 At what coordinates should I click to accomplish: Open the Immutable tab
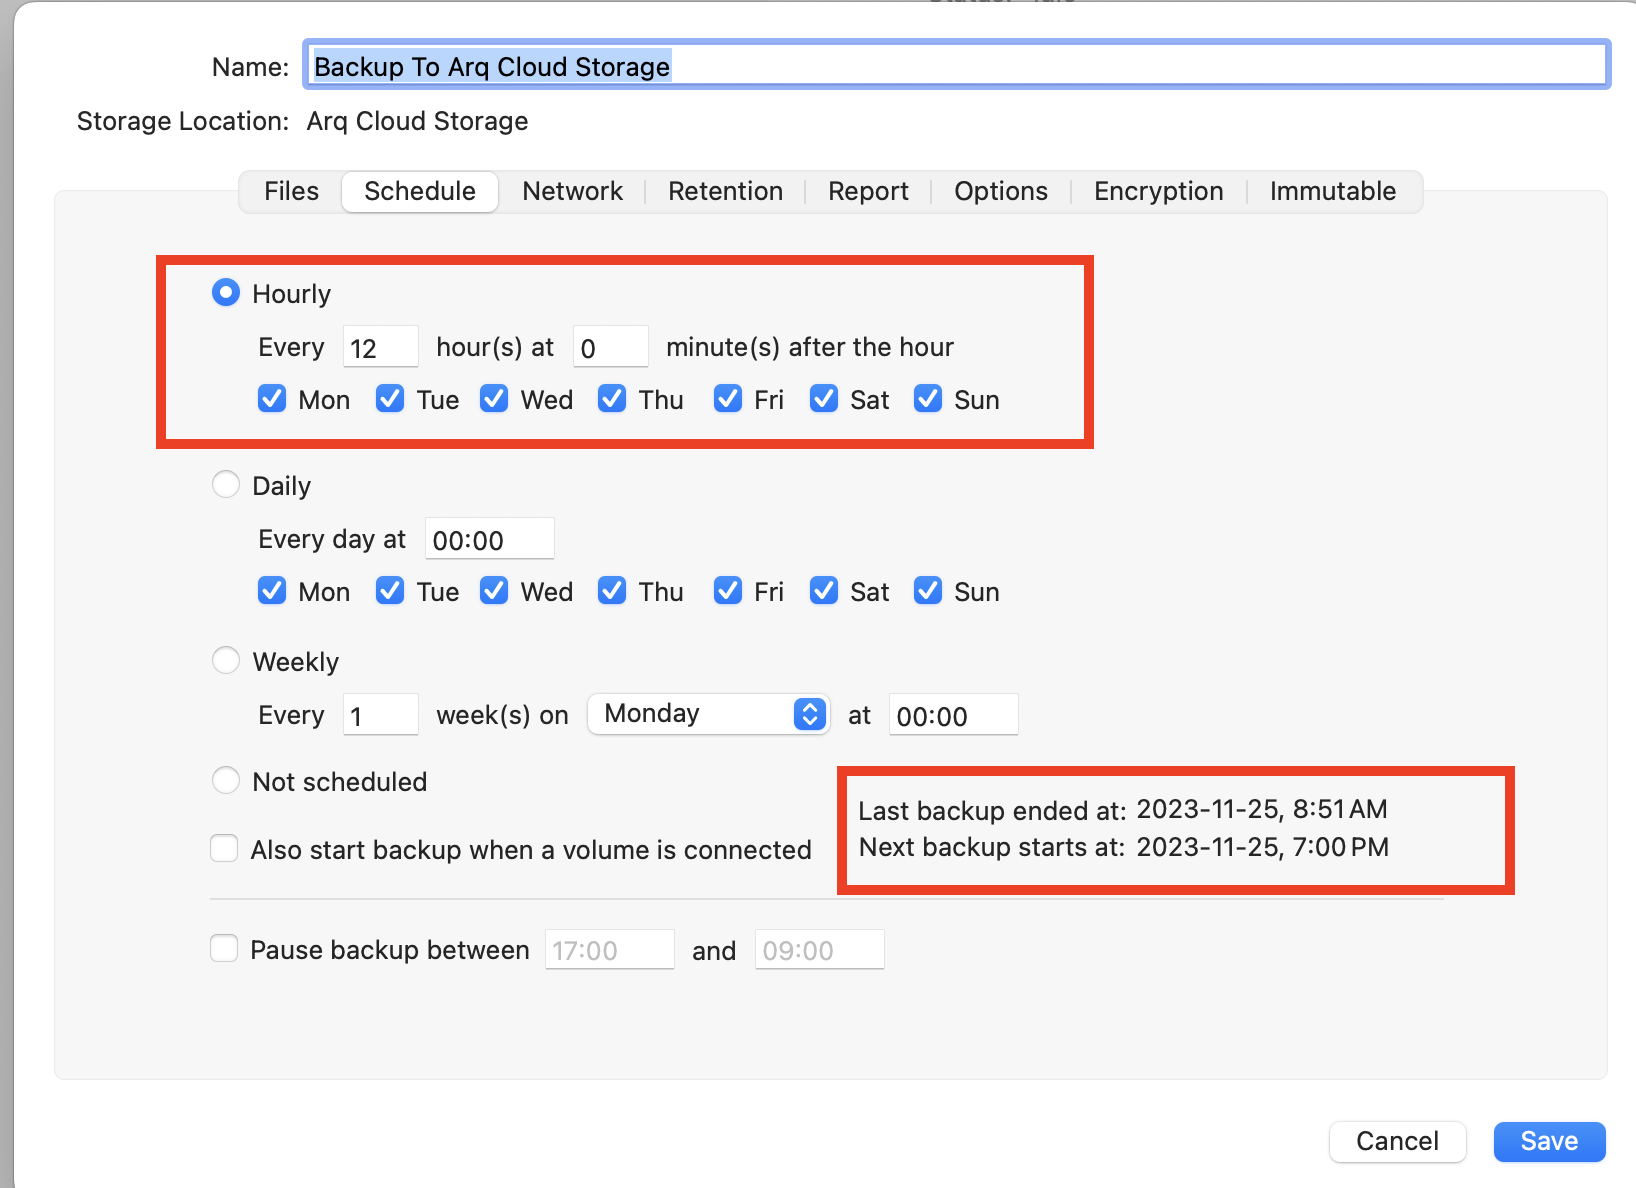(x=1333, y=191)
